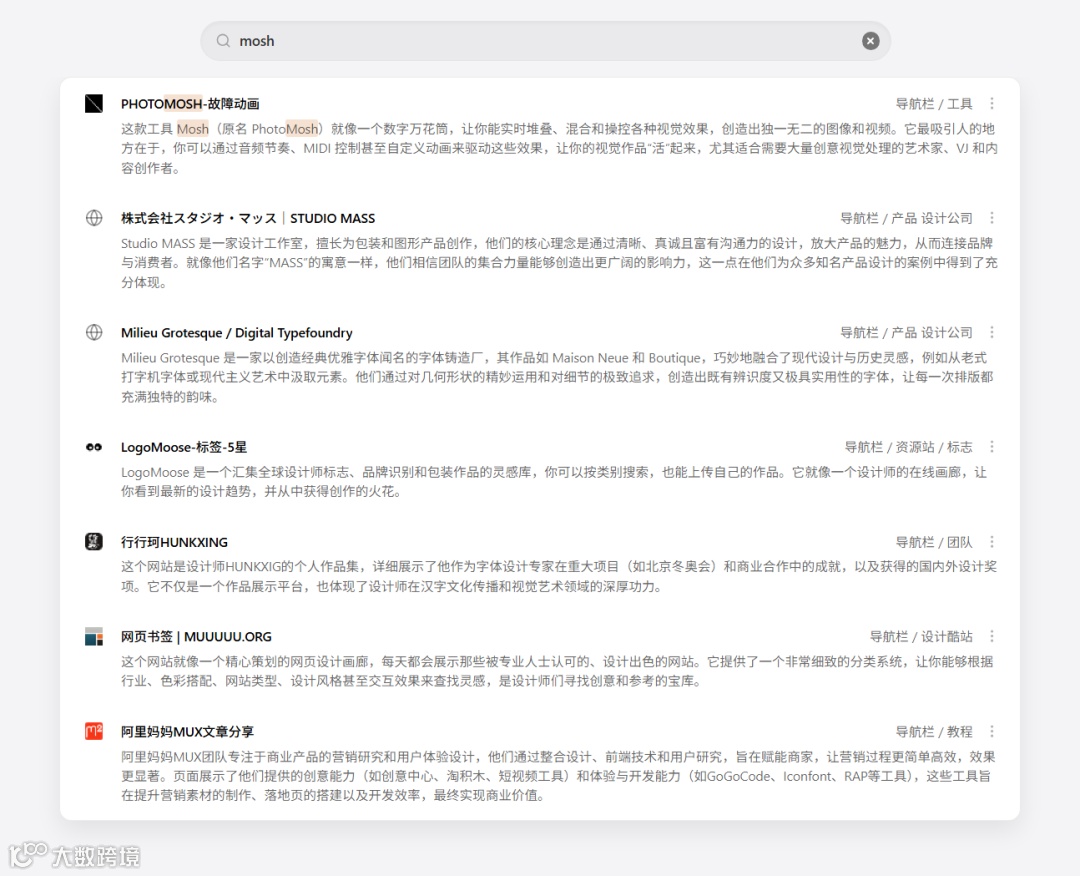Click the 行行珂HUNKXING favicon

click(x=94, y=541)
